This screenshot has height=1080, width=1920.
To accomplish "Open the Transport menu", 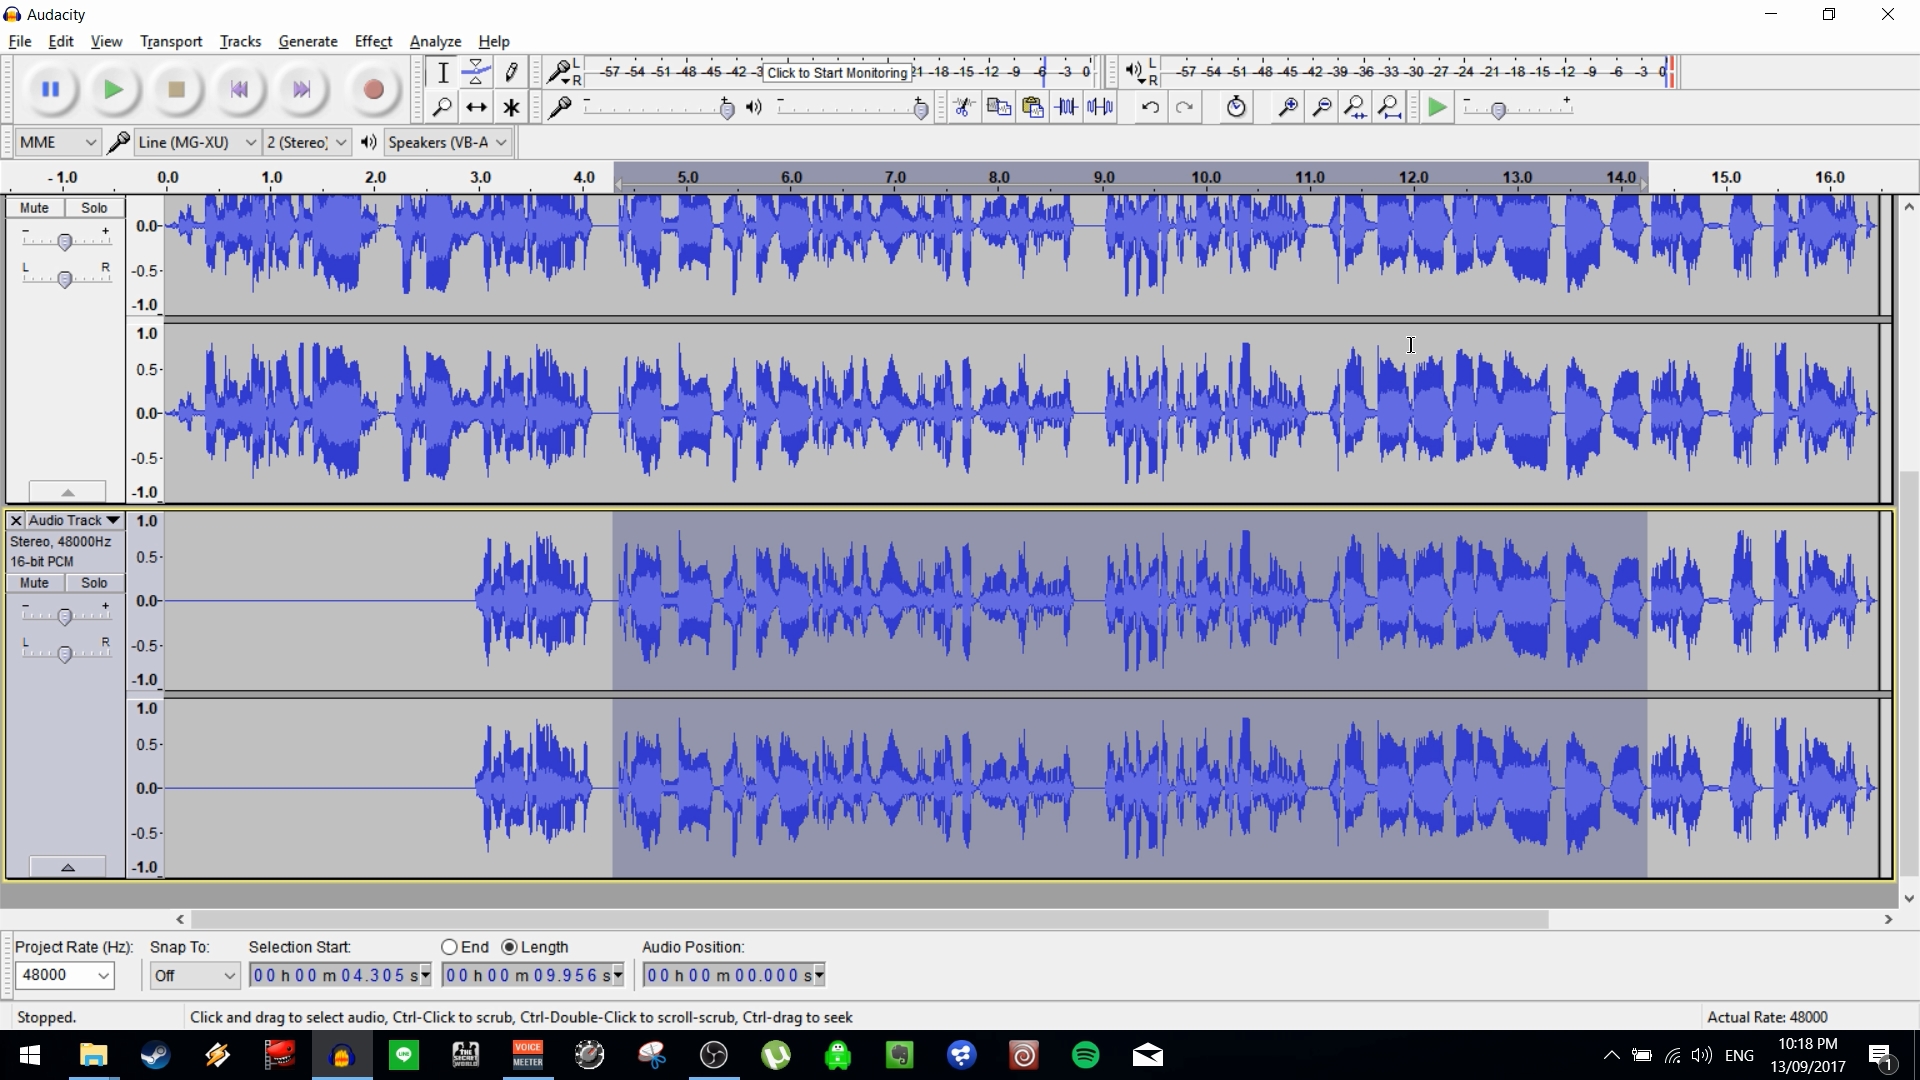I will (x=171, y=41).
